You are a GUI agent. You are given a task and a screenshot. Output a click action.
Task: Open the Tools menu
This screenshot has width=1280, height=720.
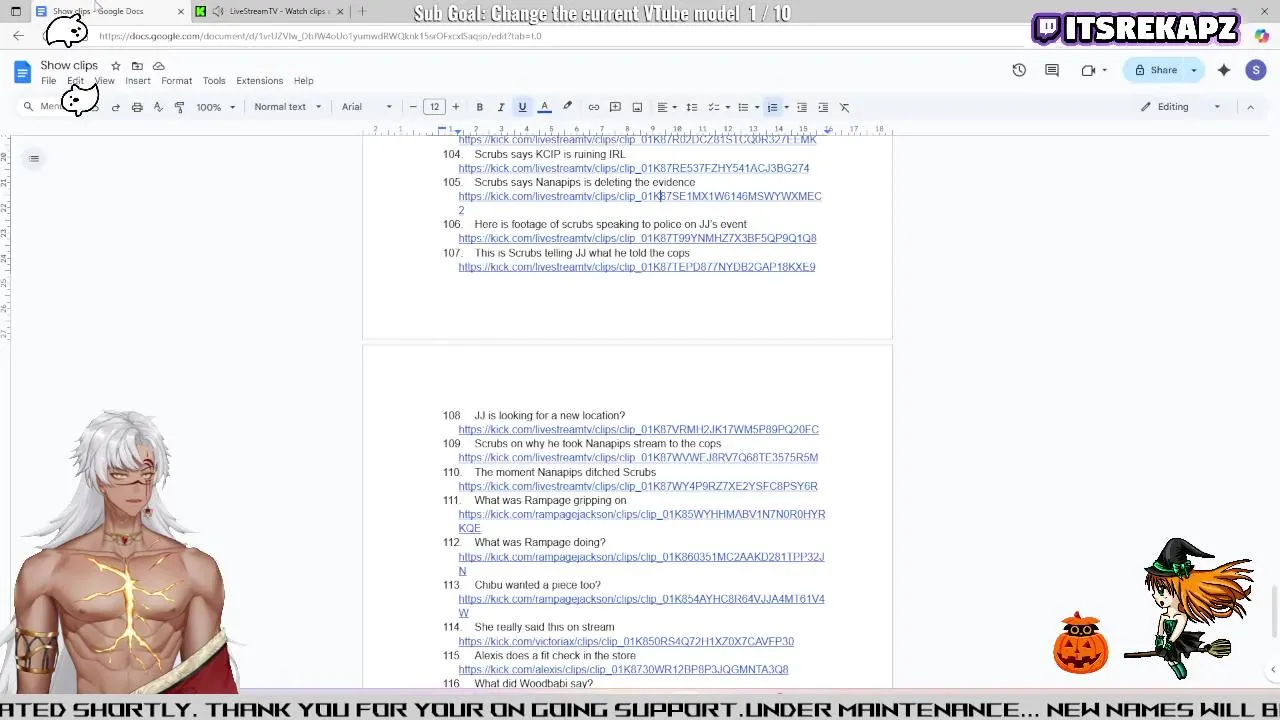214,81
